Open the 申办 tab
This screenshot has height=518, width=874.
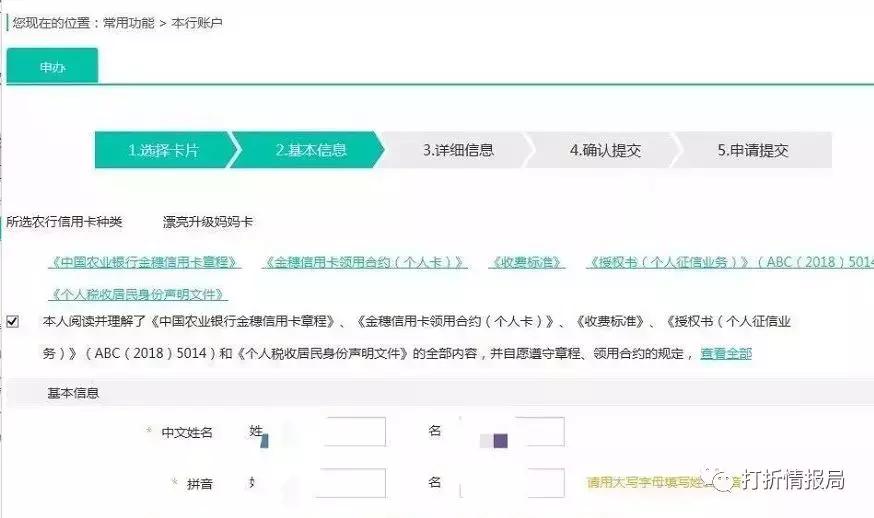pyautogui.click(x=52, y=66)
